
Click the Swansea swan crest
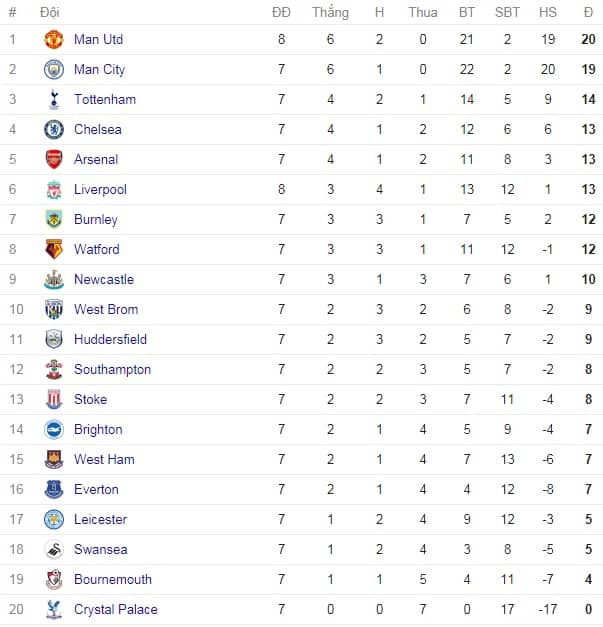click(x=54, y=549)
